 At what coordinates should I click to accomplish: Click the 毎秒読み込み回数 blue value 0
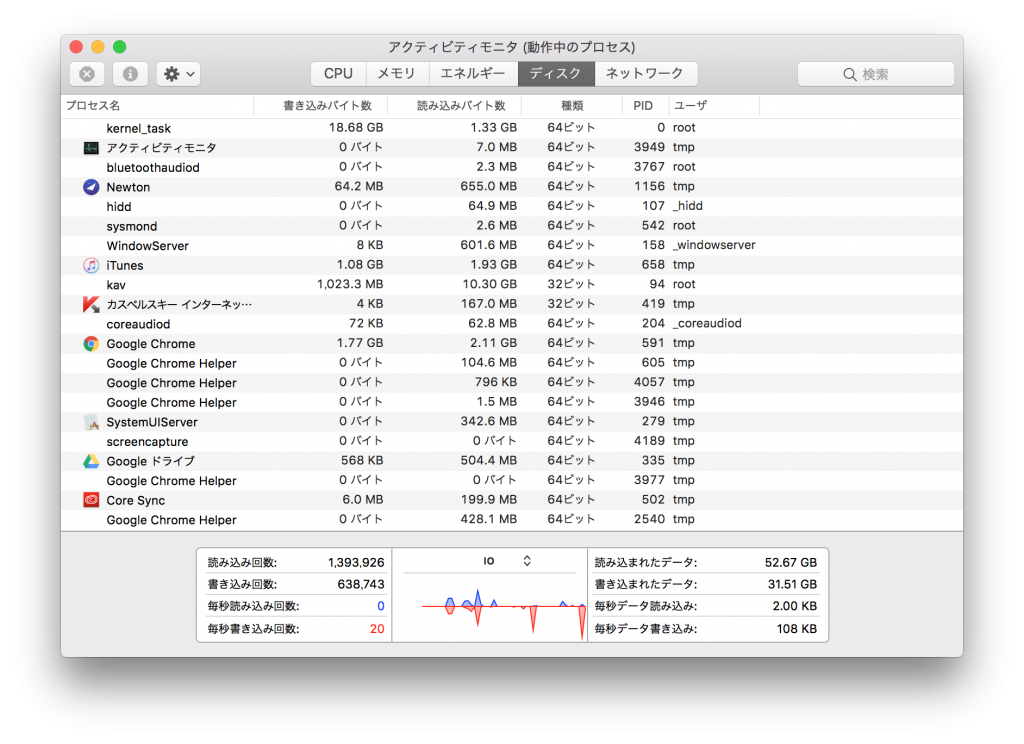click(x=381, y=606)
